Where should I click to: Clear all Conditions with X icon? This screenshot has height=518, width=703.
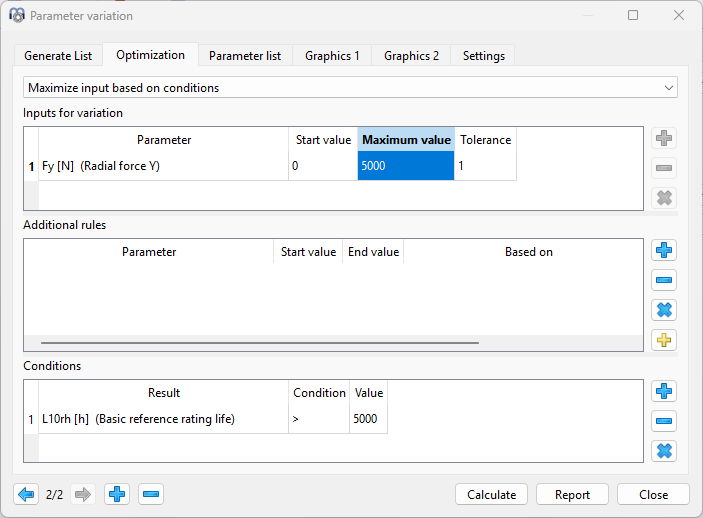pyautogui.click(x=664, y=451)
